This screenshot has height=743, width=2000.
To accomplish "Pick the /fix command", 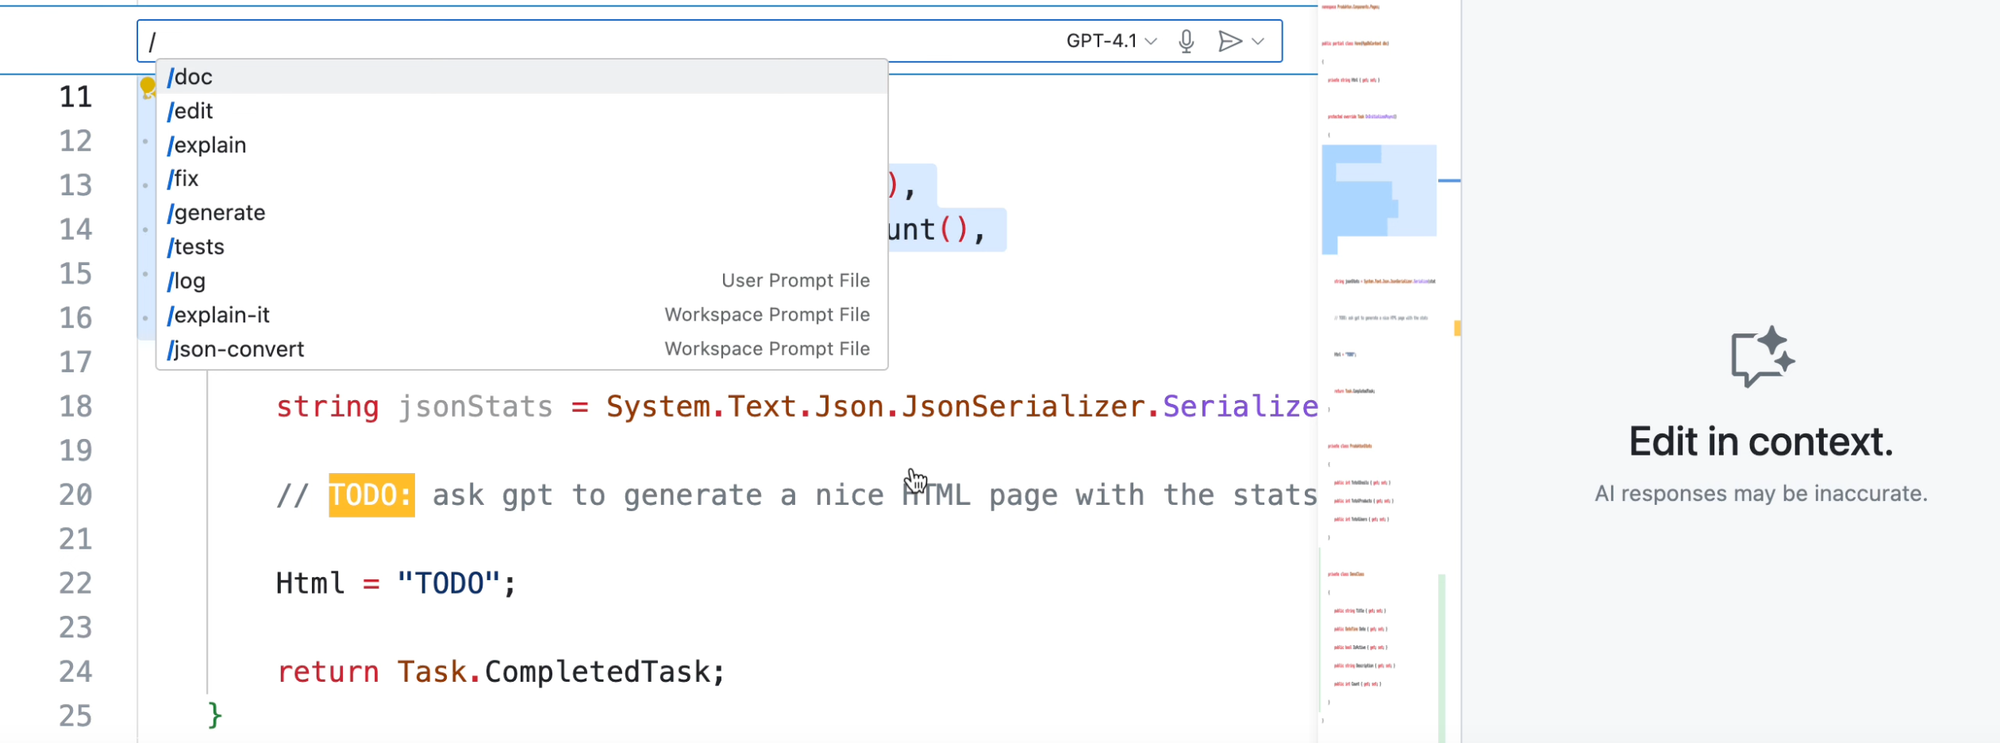I will tap(184, 179).
